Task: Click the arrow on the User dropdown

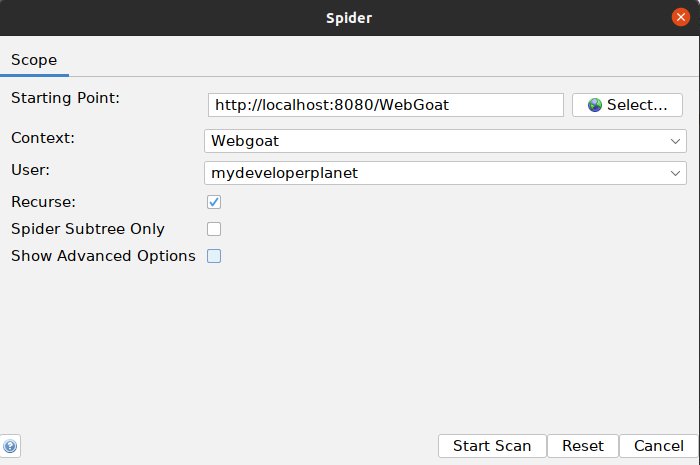Action: pos(677,173)
